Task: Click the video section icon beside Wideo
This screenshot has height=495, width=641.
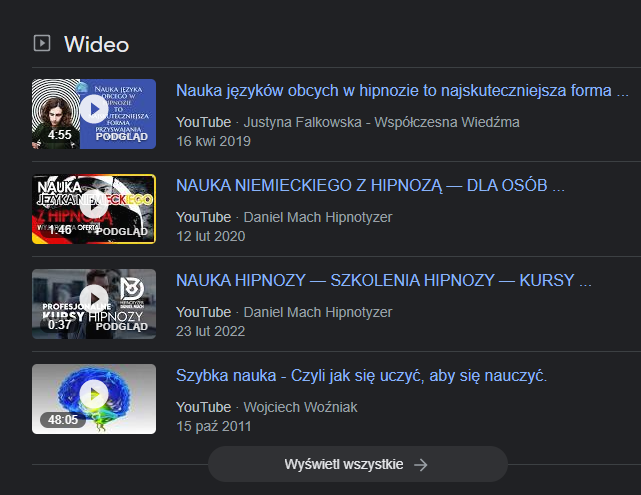Action: (x=42, y=43)
